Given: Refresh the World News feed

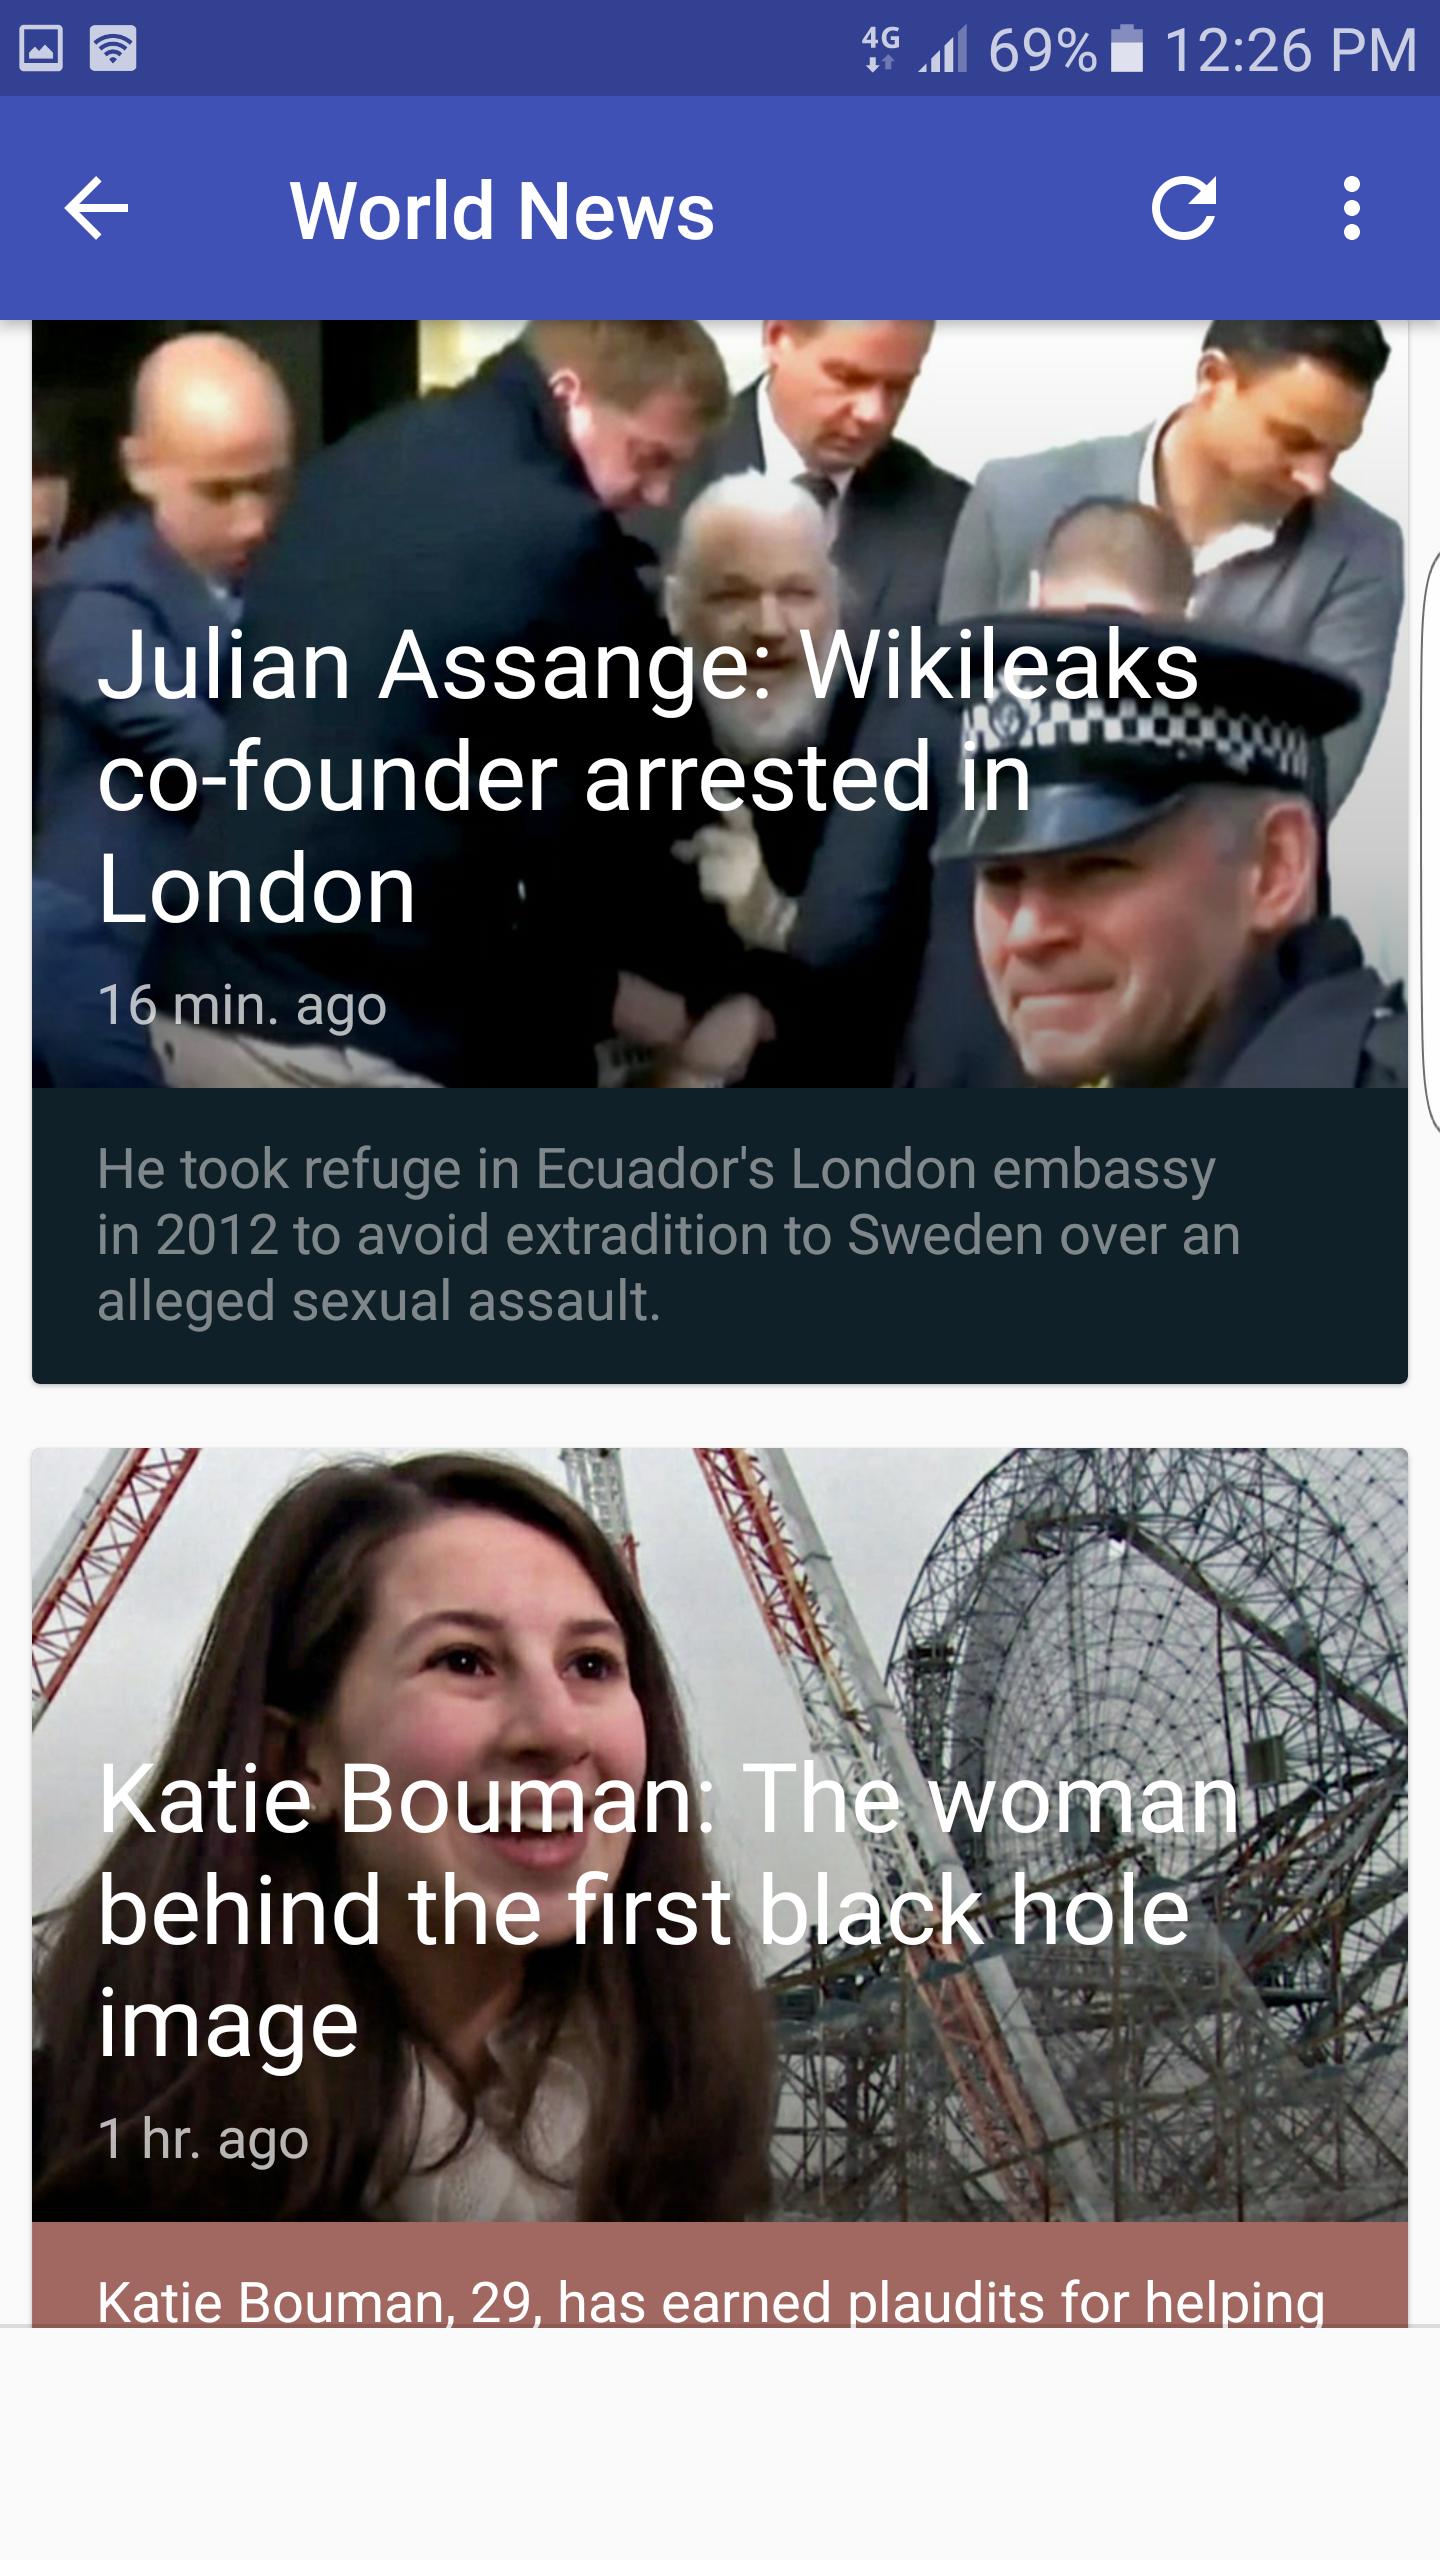Looking at the screenshot, I should click(x=1184, y=209).
